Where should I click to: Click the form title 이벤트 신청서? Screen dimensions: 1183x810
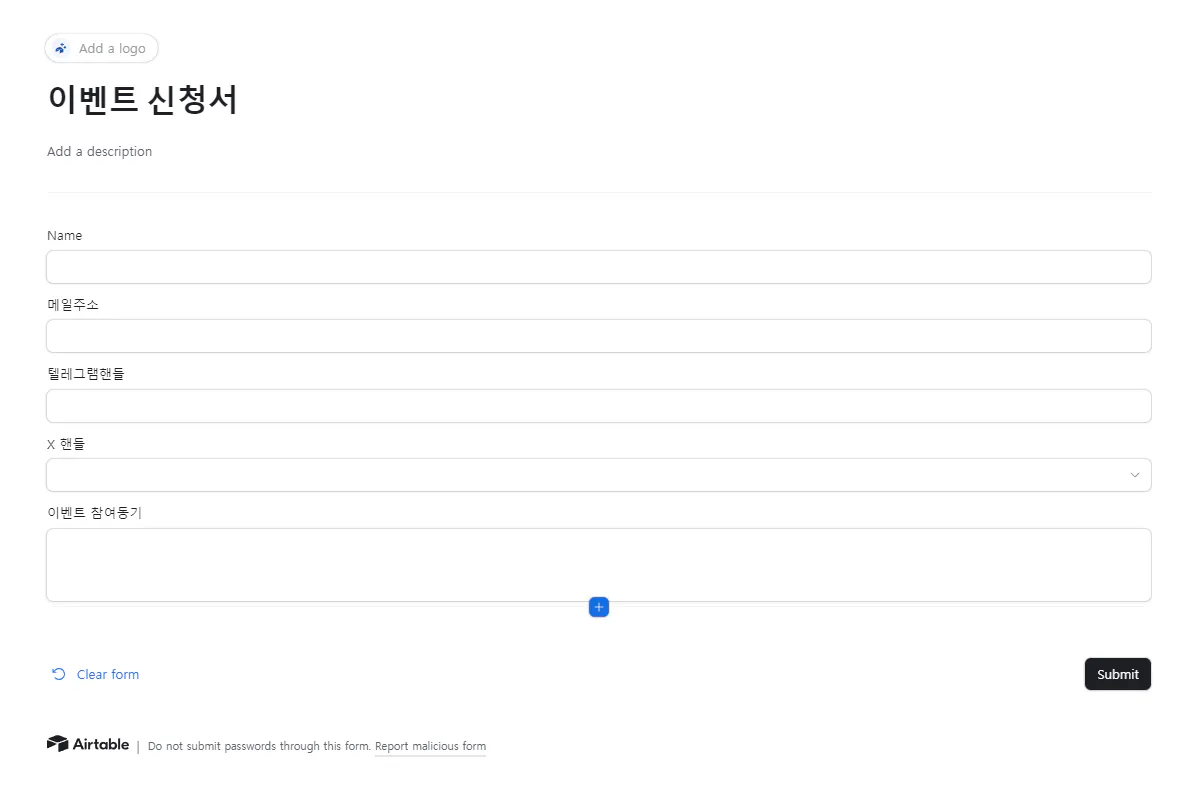pyautogui.click(x=142, y=100)
